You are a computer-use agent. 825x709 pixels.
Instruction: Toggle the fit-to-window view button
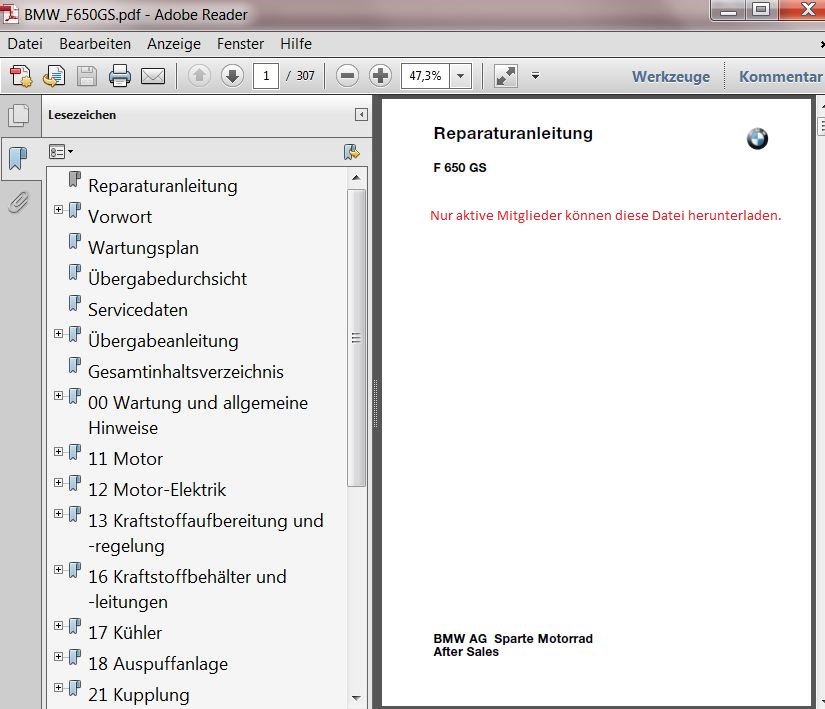coord(506,76)
